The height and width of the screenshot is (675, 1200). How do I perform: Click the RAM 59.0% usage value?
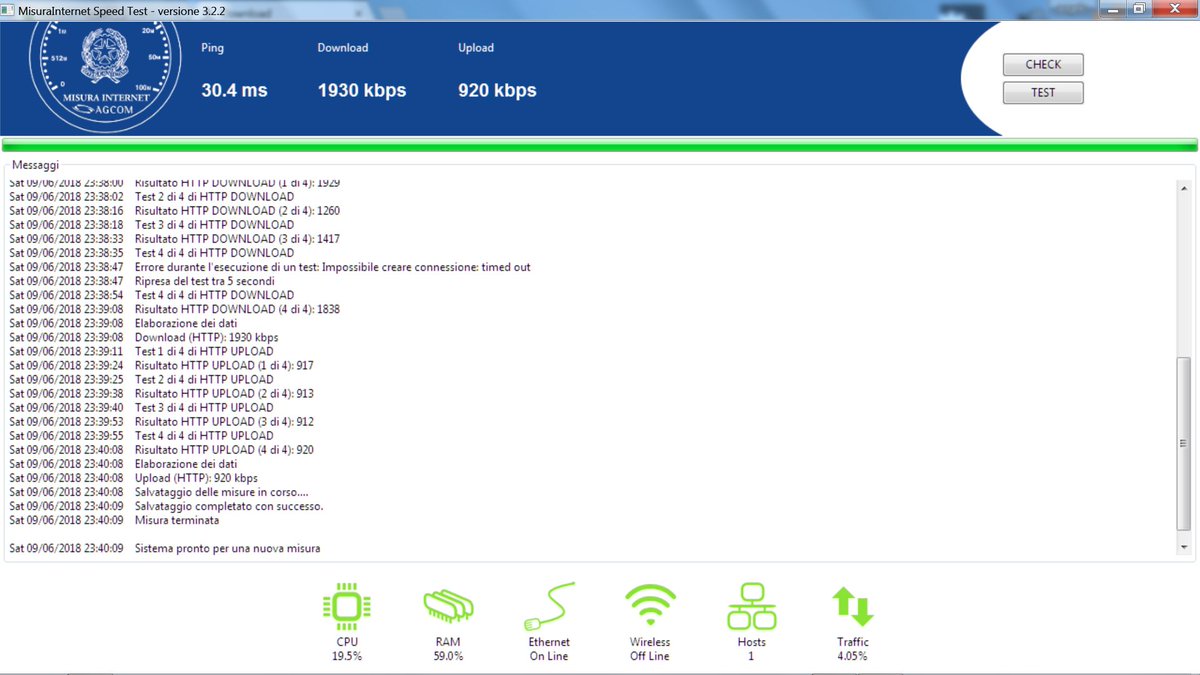click(x=448, y=656)
